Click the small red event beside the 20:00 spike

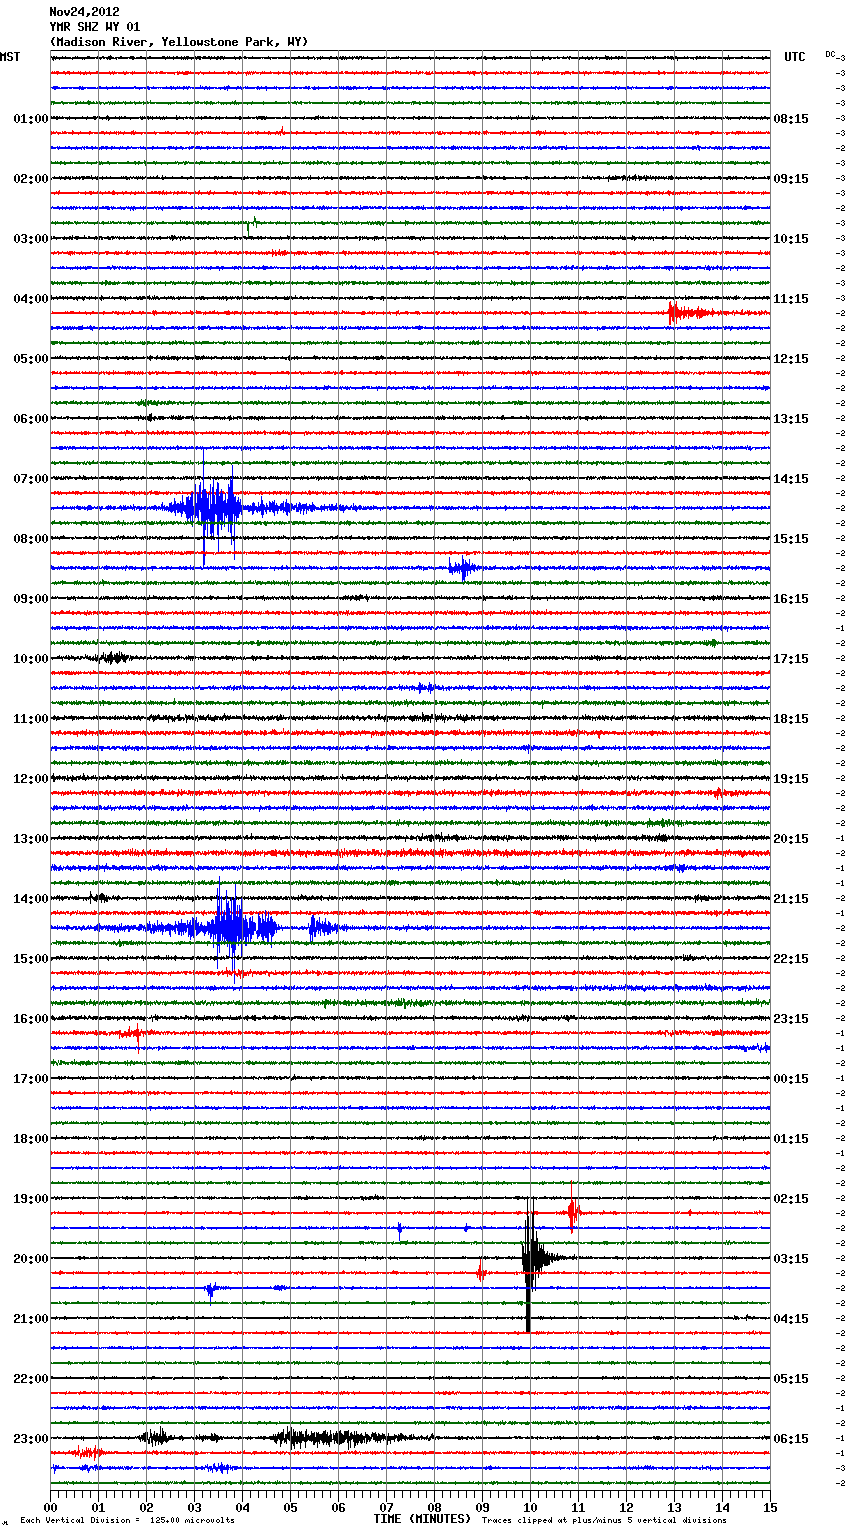(481, 1272)
